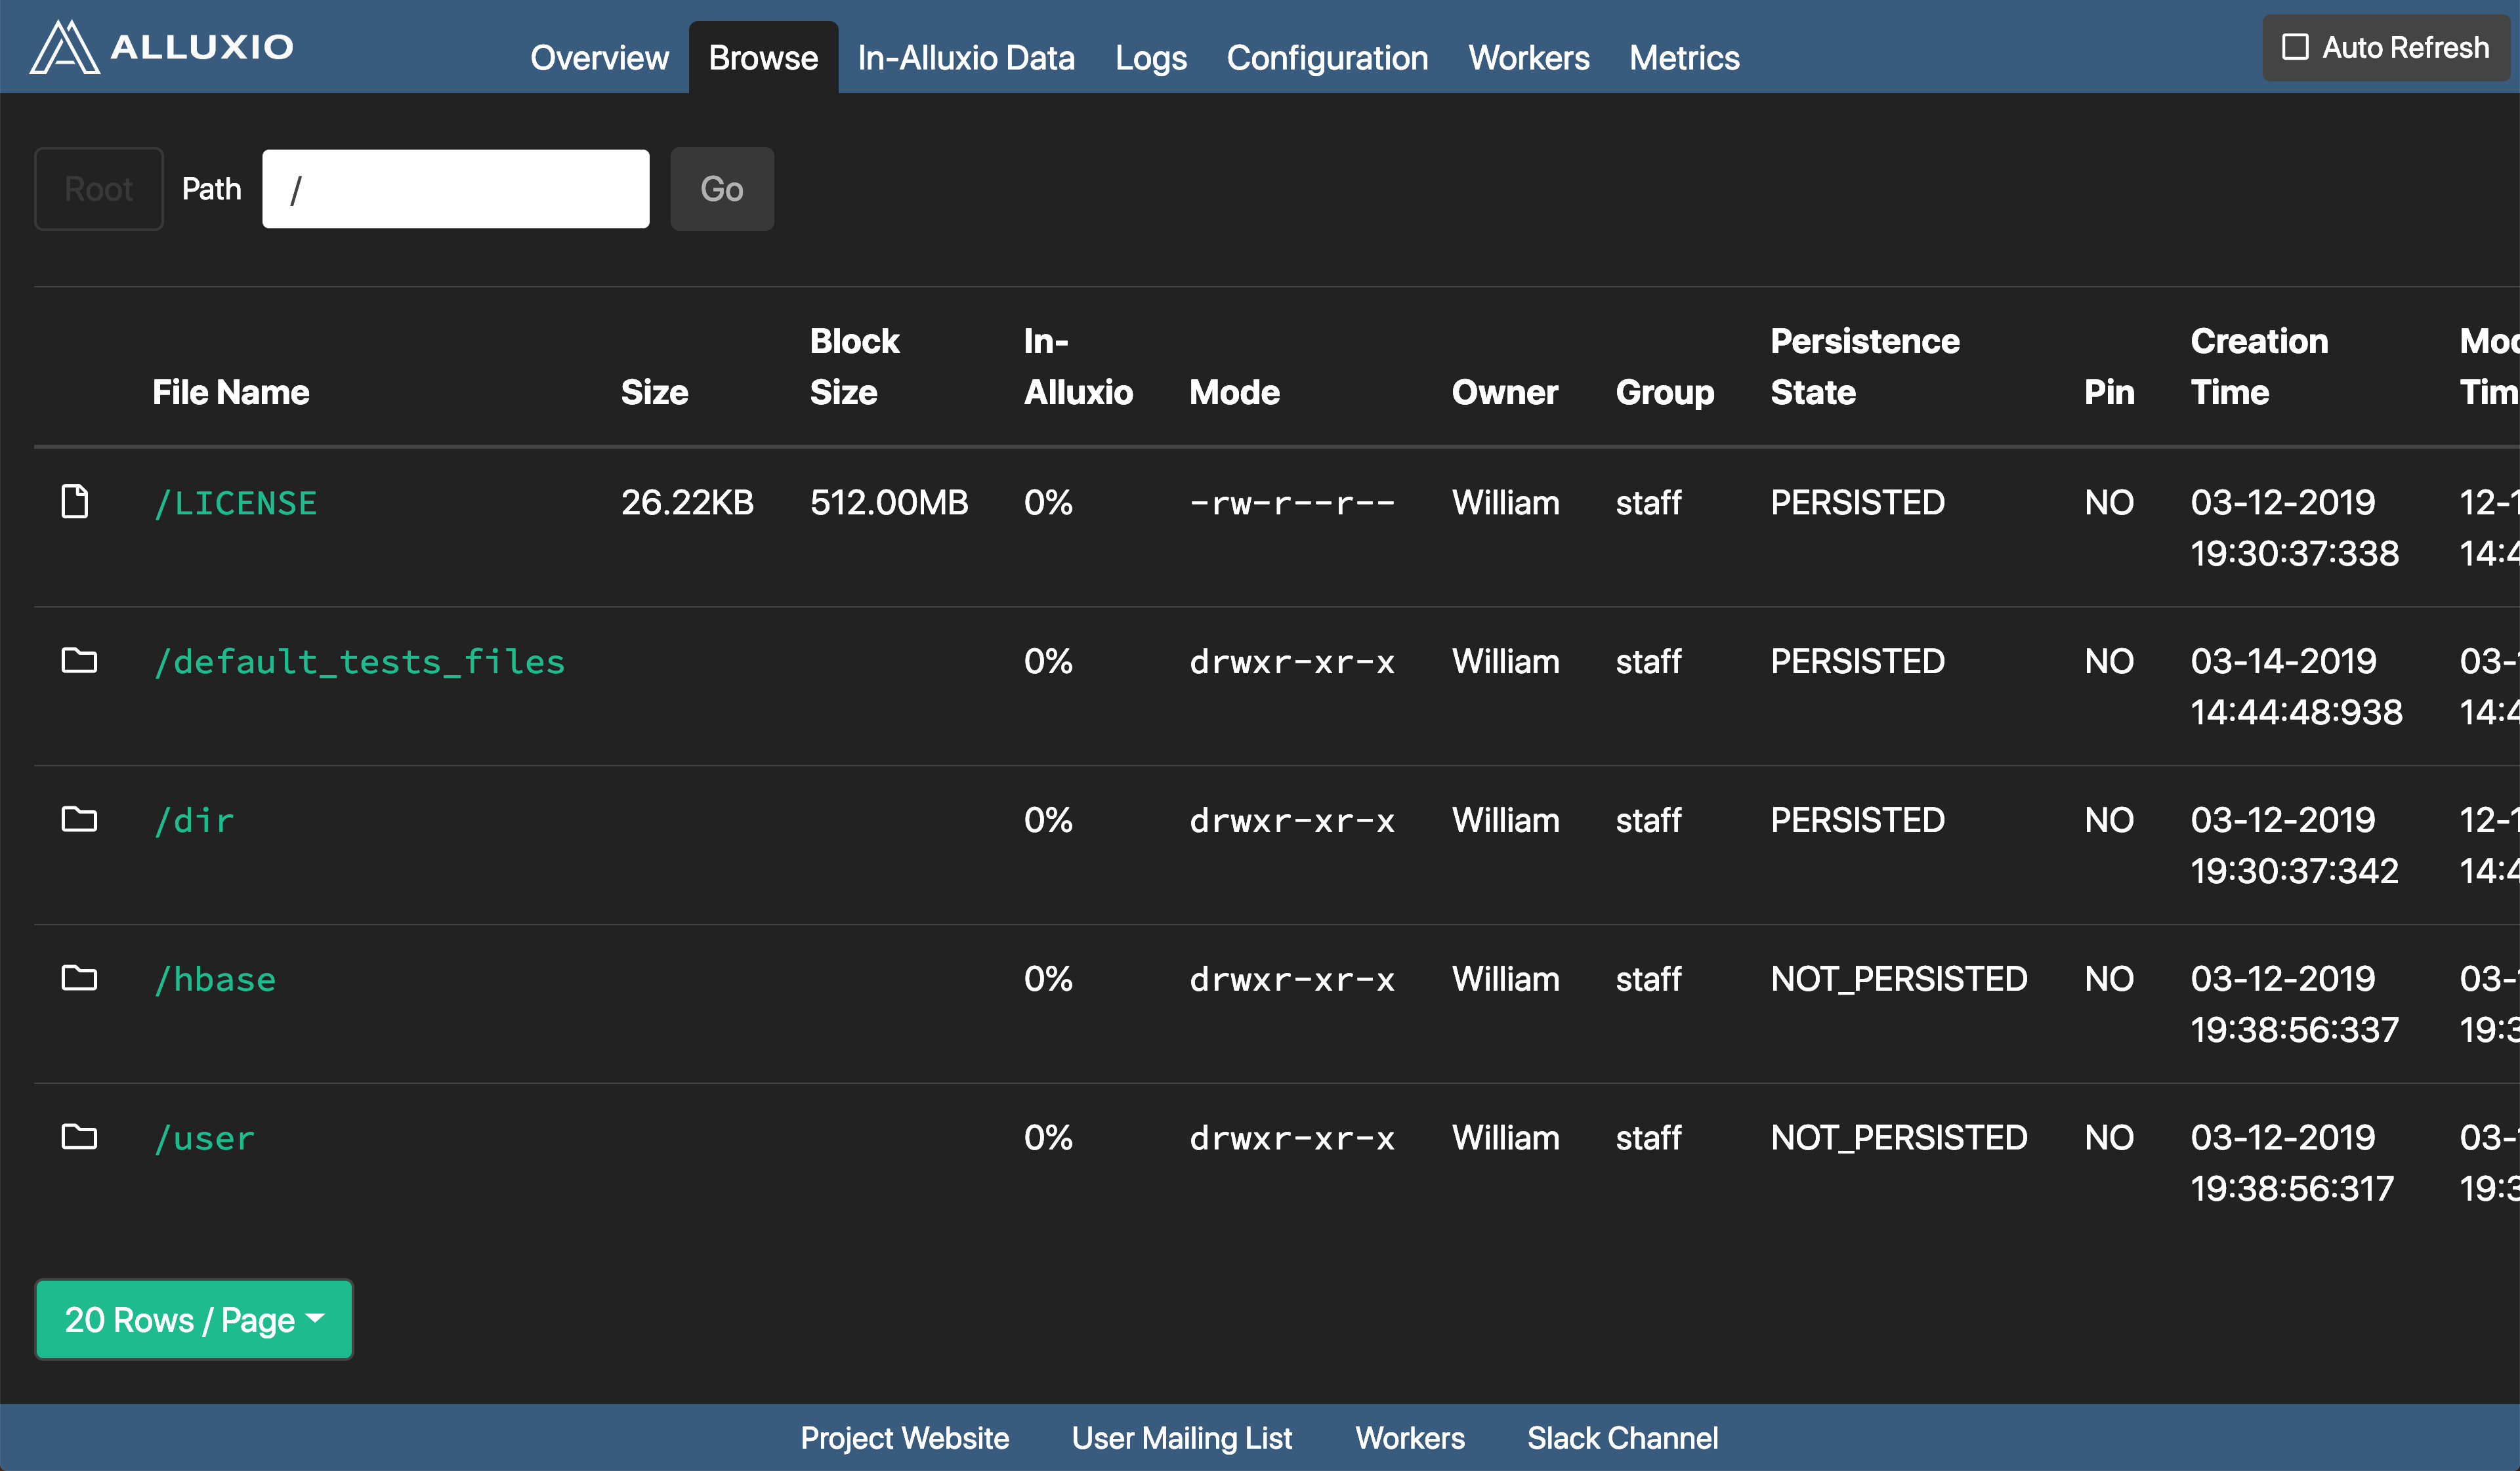Click the Alluxio logo icon

pos(64,47)
